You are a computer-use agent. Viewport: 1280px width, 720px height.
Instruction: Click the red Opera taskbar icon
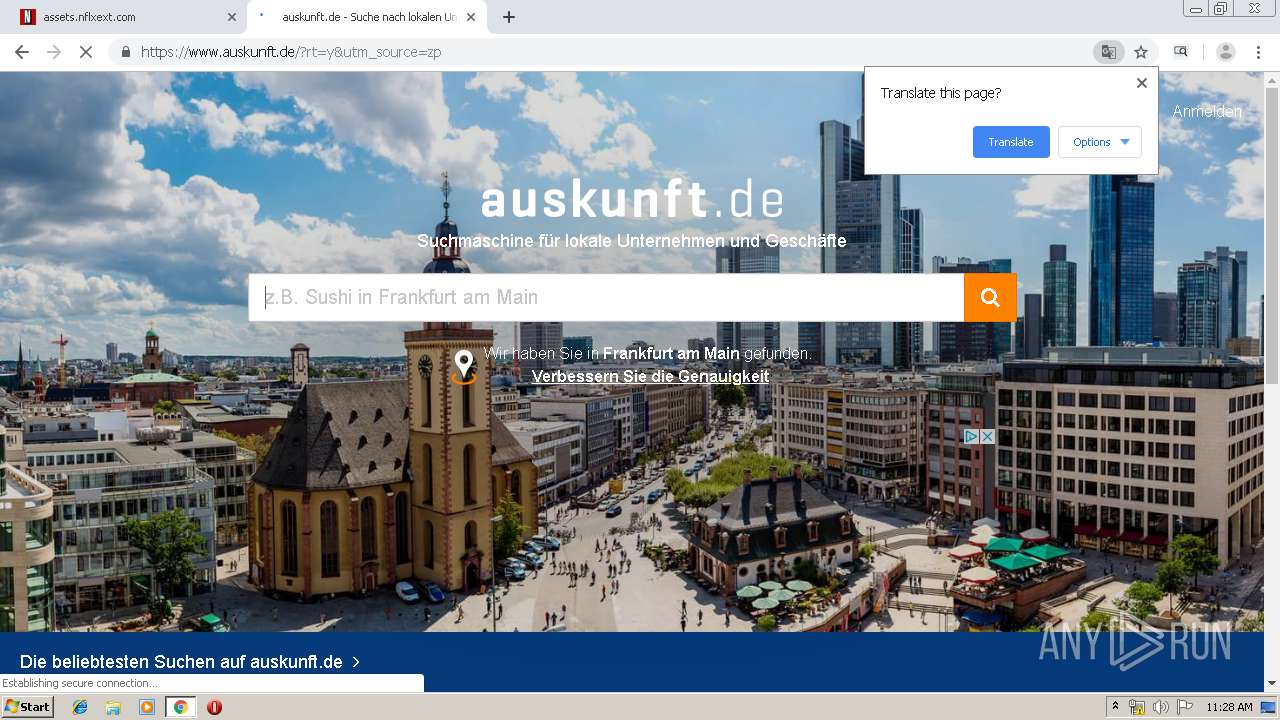click(214, 707)
